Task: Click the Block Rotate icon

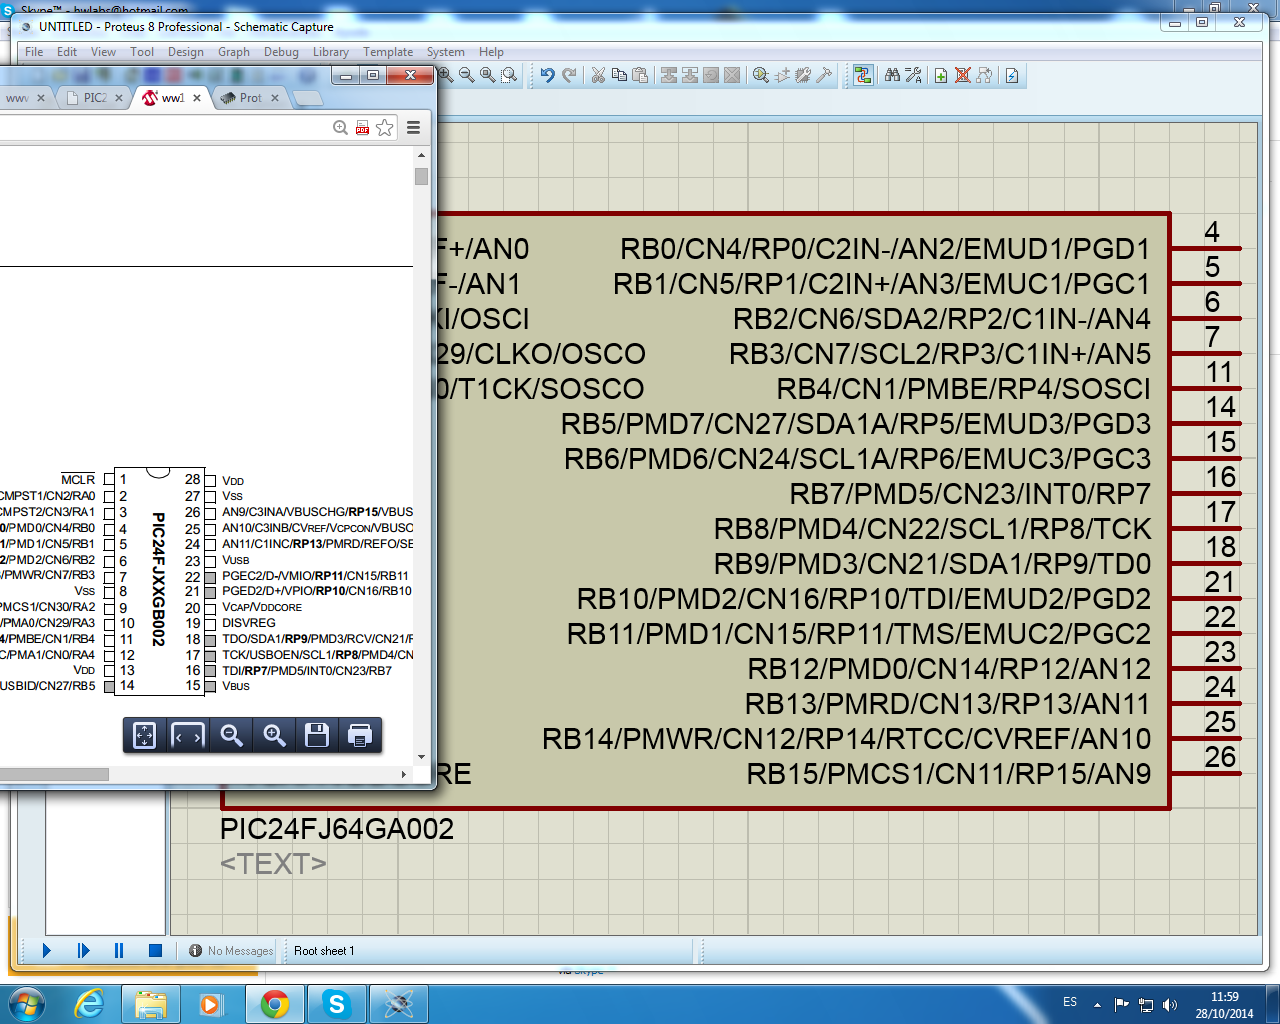Action: click(x=711, y=75)
